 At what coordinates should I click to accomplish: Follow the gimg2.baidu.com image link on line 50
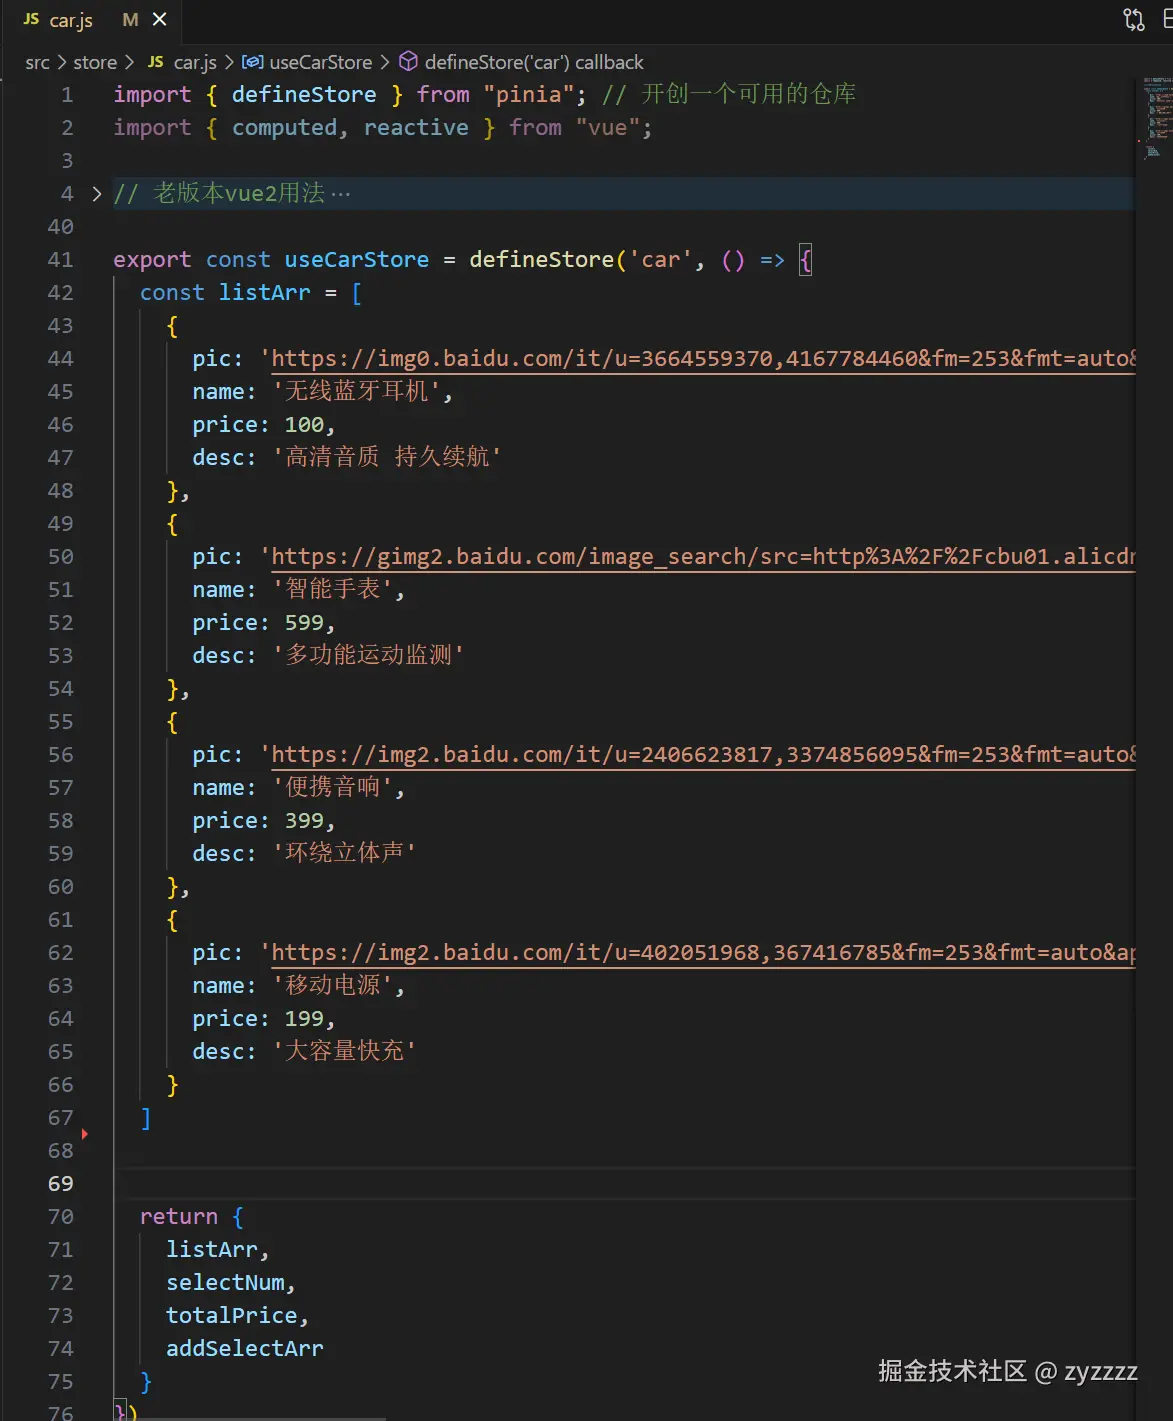(700, 557)
